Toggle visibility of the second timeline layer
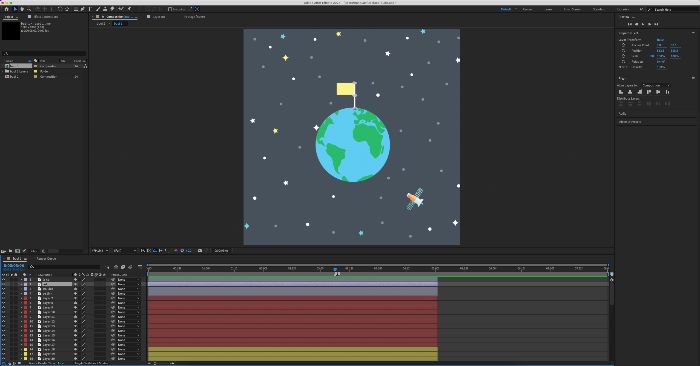Screen dimensions: 700x366 point(4,284)
